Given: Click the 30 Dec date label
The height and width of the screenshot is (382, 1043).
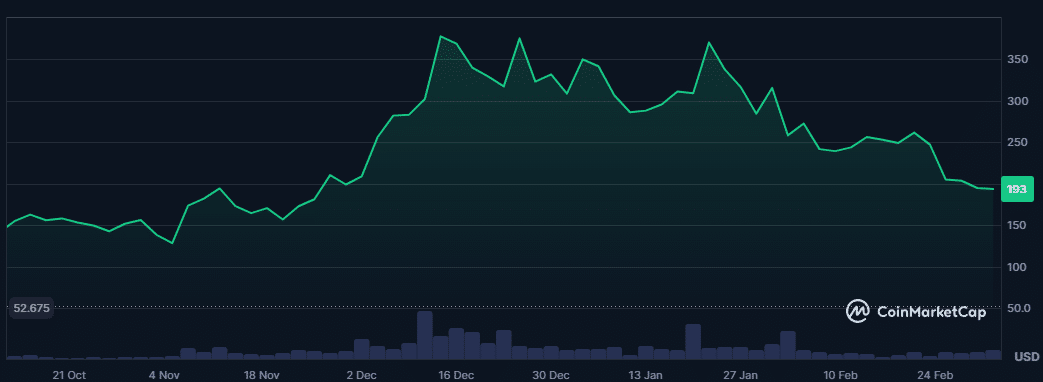Looking at the screenshot, I should pyautogui.click(x=552, y=375).
